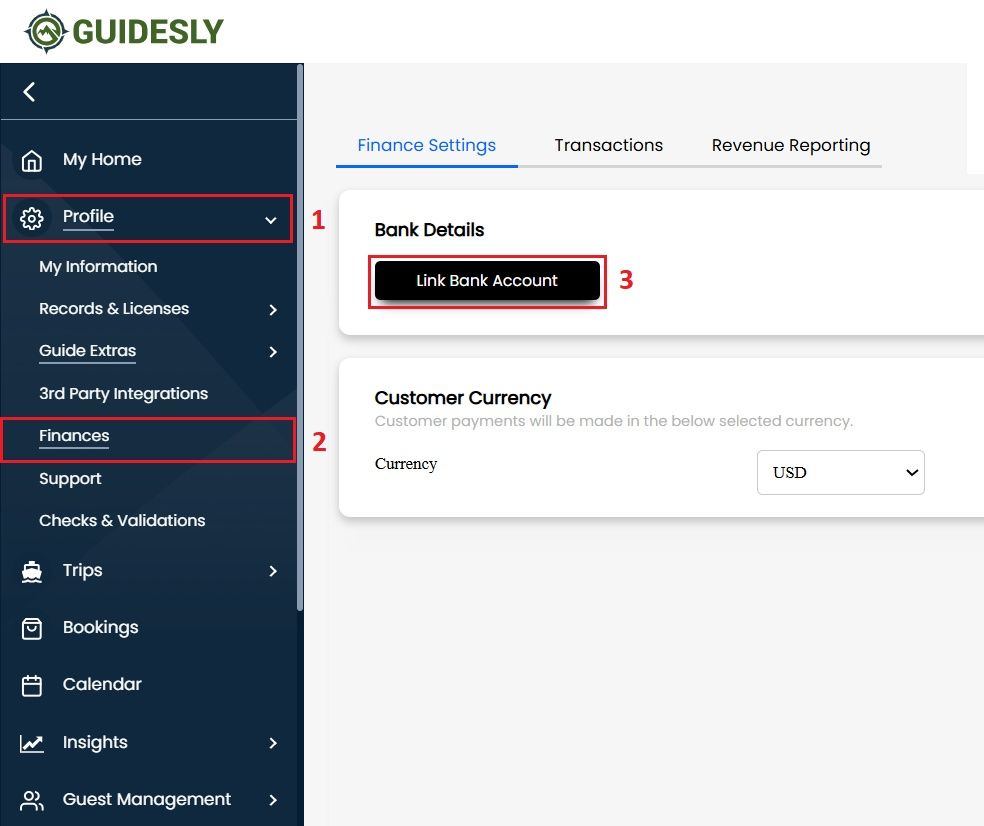Open 3rd Party Integrations page
This screenshot has height=826, width=984.
pyautogui.click(x=123, y=394)
